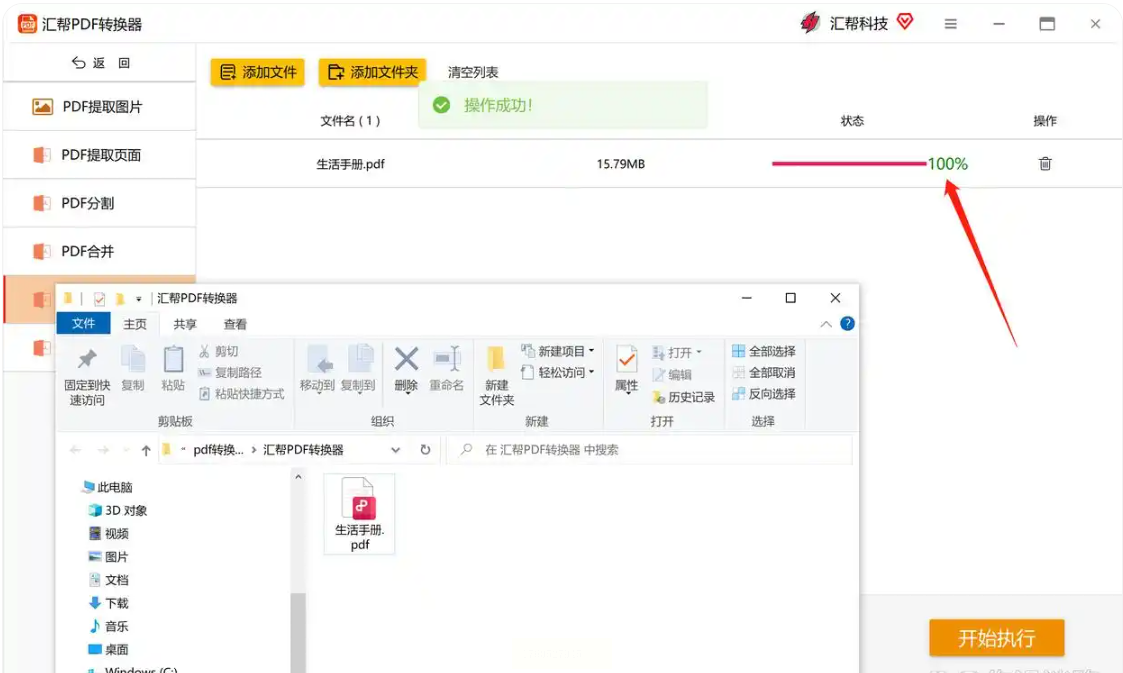Switch to the 共享 ribbon tab

coord(185,324)
